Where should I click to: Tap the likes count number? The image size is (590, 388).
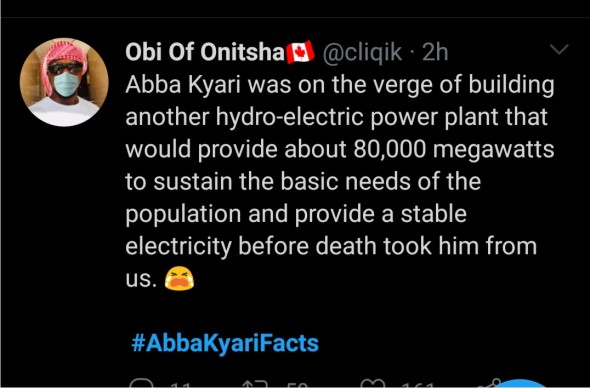coord(418,385)
